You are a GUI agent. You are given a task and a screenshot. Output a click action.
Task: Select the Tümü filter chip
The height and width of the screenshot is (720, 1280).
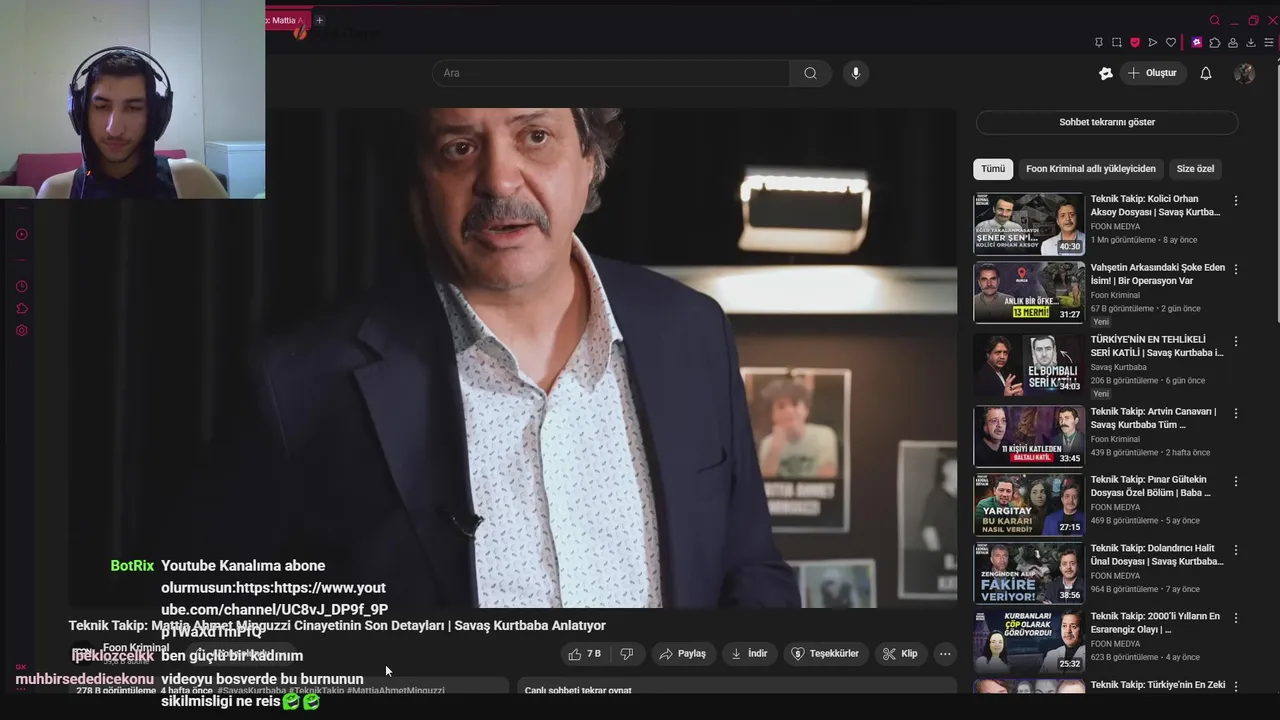[993, 169]
